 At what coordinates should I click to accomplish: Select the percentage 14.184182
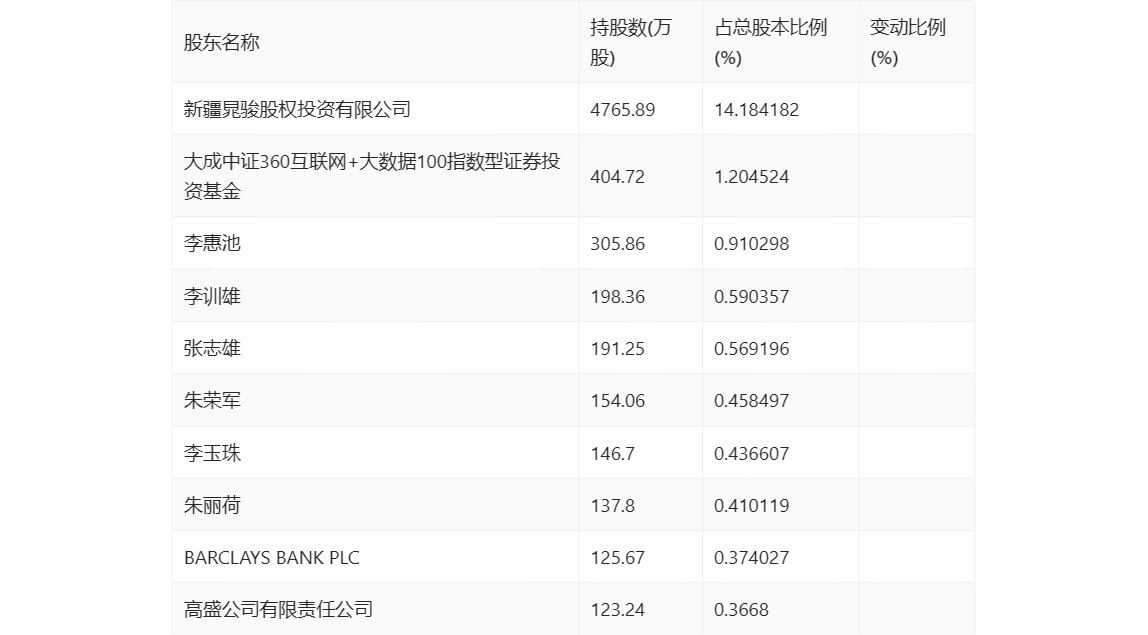[x=756, y=110]
